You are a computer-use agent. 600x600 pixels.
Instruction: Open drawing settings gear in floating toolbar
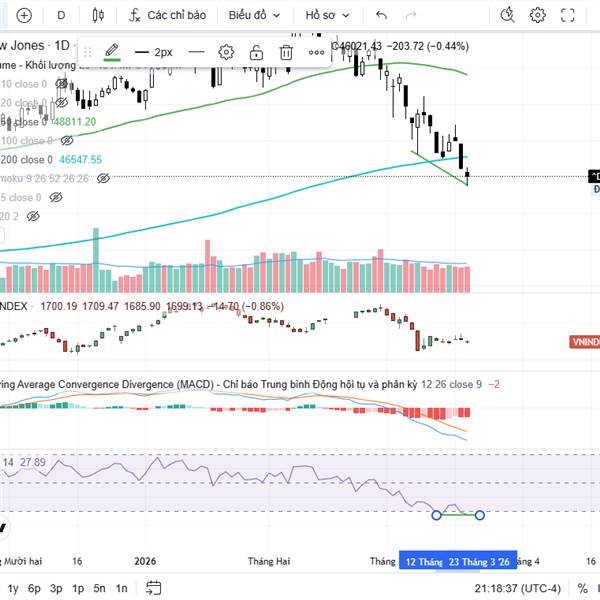click(x=226, y=52)
